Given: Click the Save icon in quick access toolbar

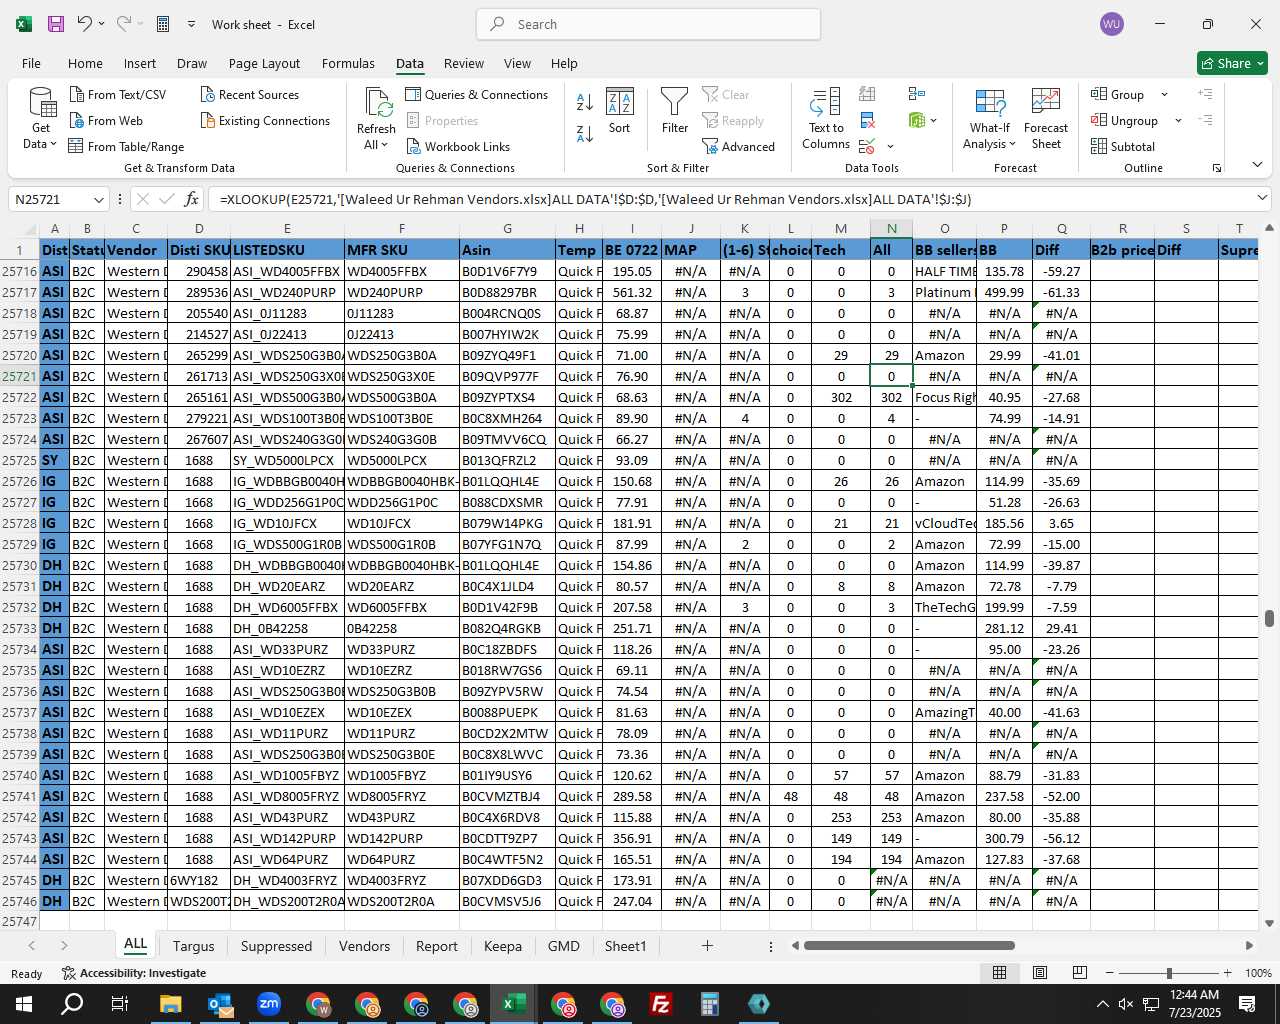Looking at the screenshot, I should click(56, 24).
